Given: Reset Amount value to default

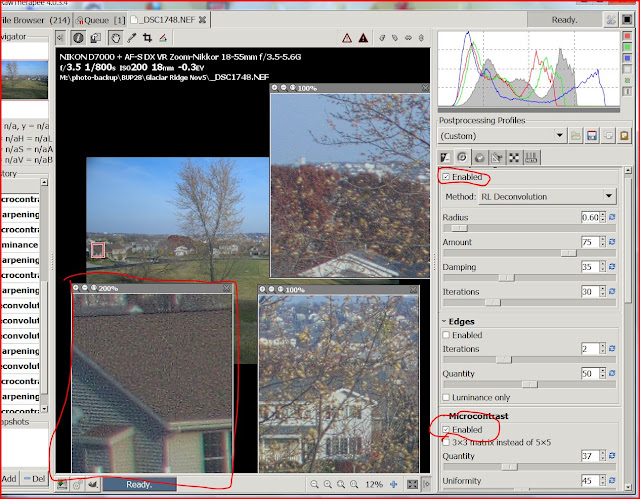Looking at the screenshot, I should coord(612,242).
